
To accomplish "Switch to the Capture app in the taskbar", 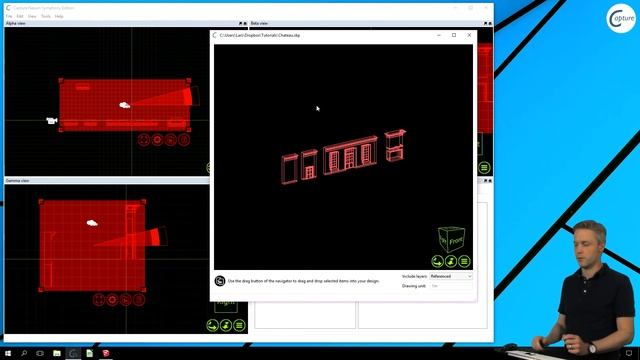I will click(73, 353).
